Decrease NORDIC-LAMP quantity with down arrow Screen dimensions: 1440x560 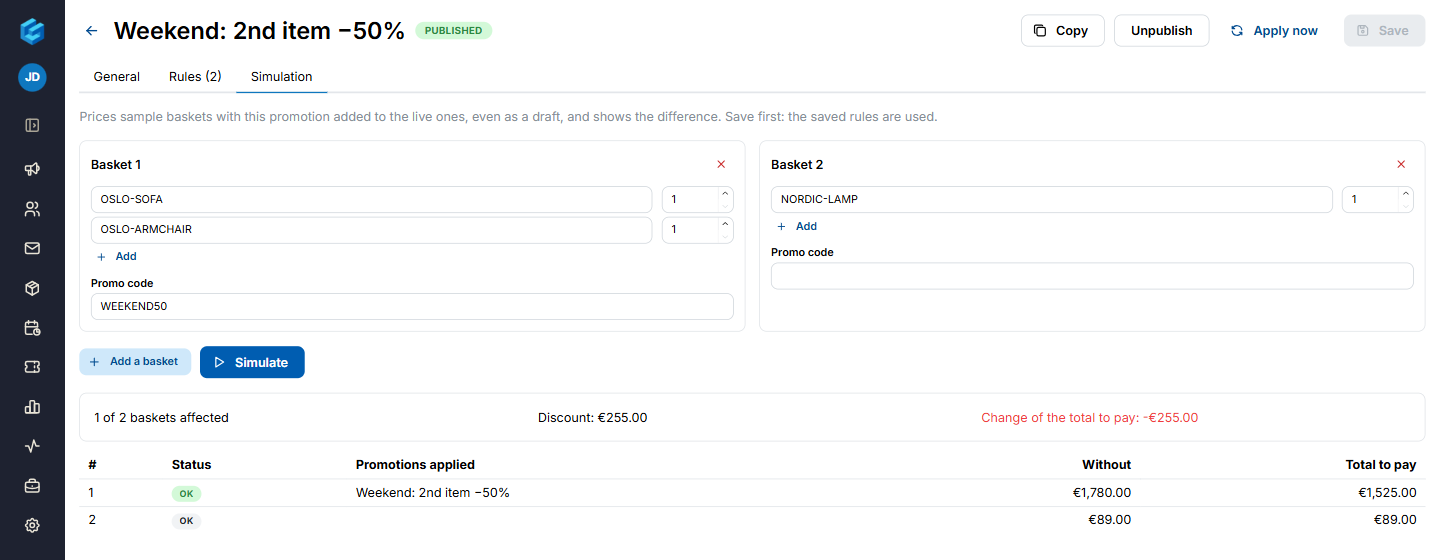[x=1405, y=206]
